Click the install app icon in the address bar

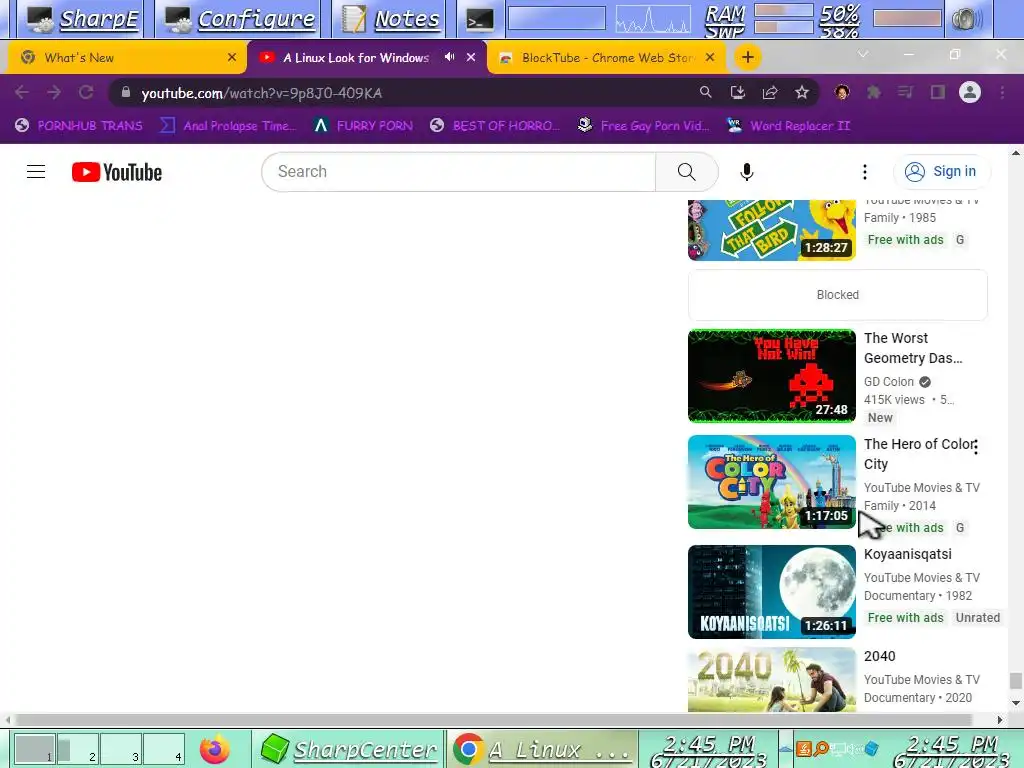pos(737,93)
